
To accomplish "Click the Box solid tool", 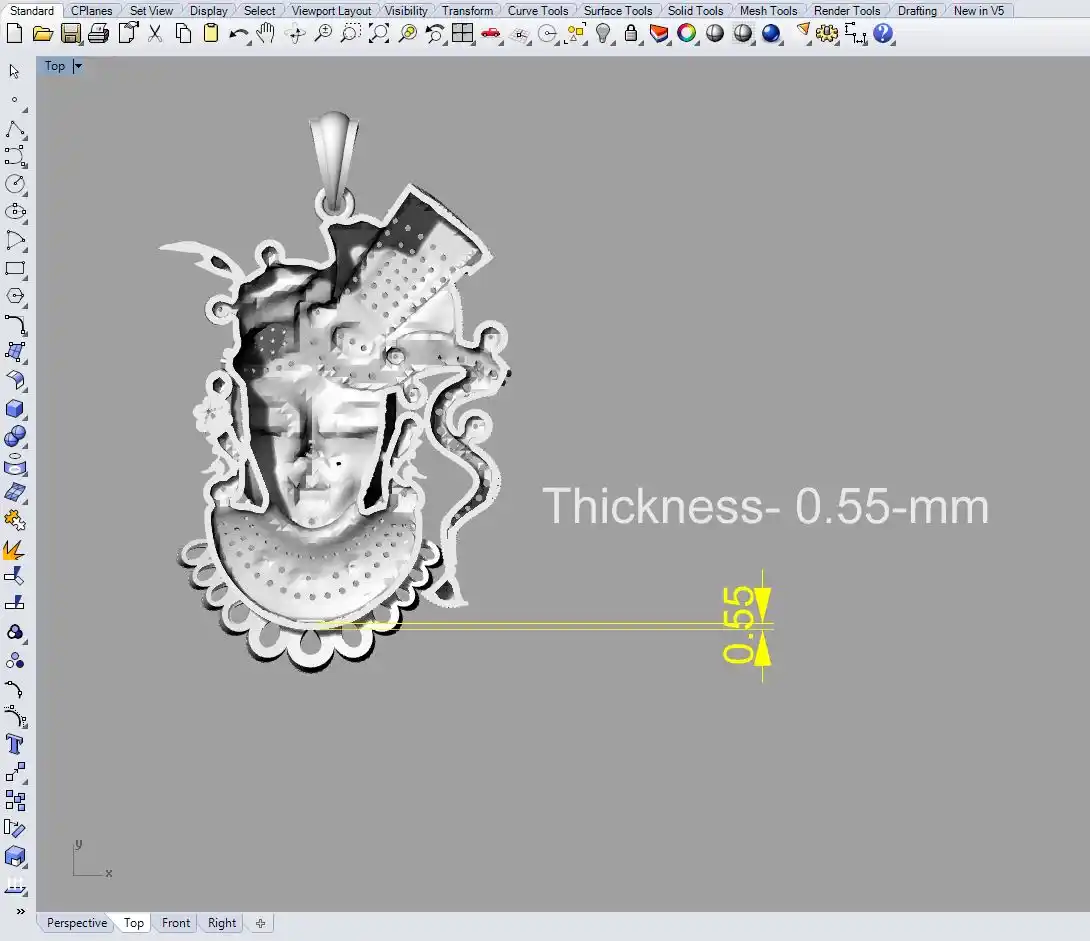I will pyautogui.click(x=15, y=409).
